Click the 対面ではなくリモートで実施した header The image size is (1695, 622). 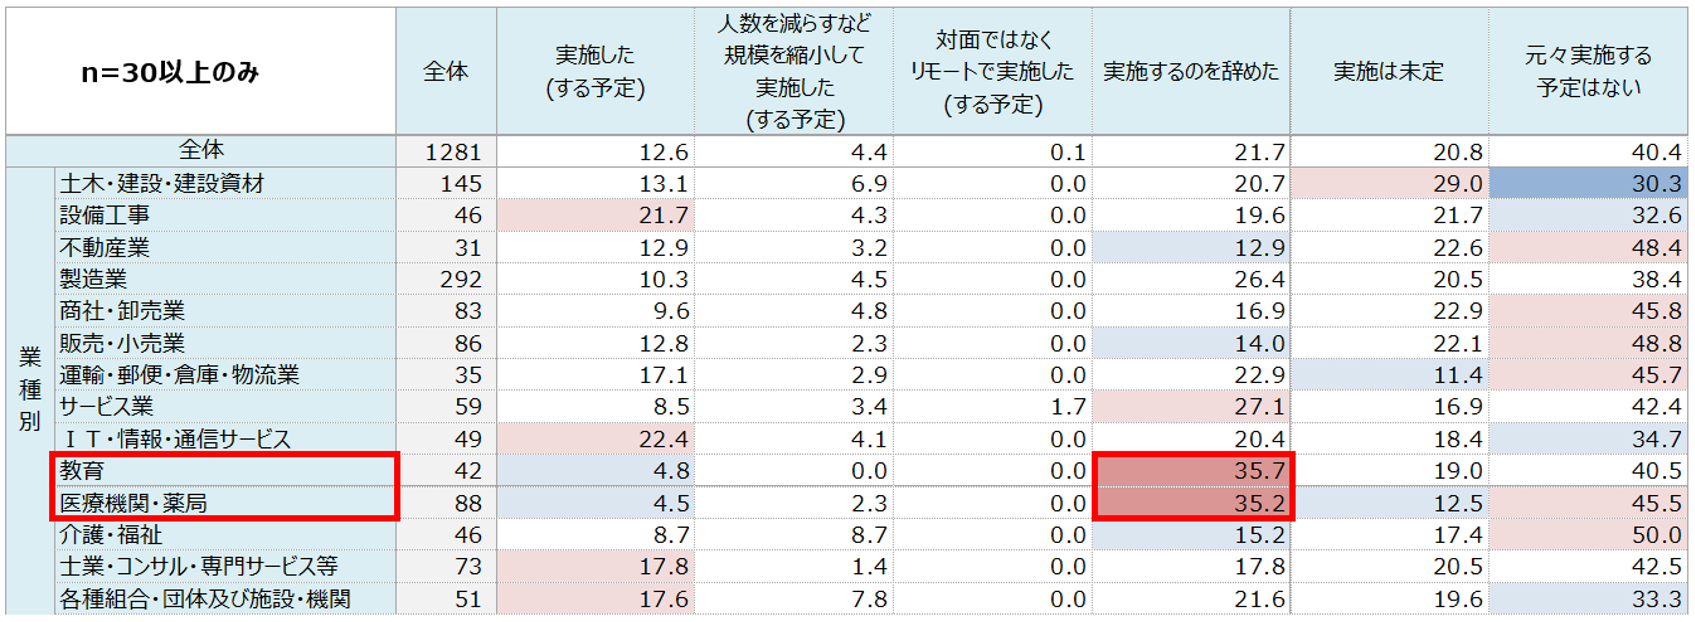[x=991, y=71]
